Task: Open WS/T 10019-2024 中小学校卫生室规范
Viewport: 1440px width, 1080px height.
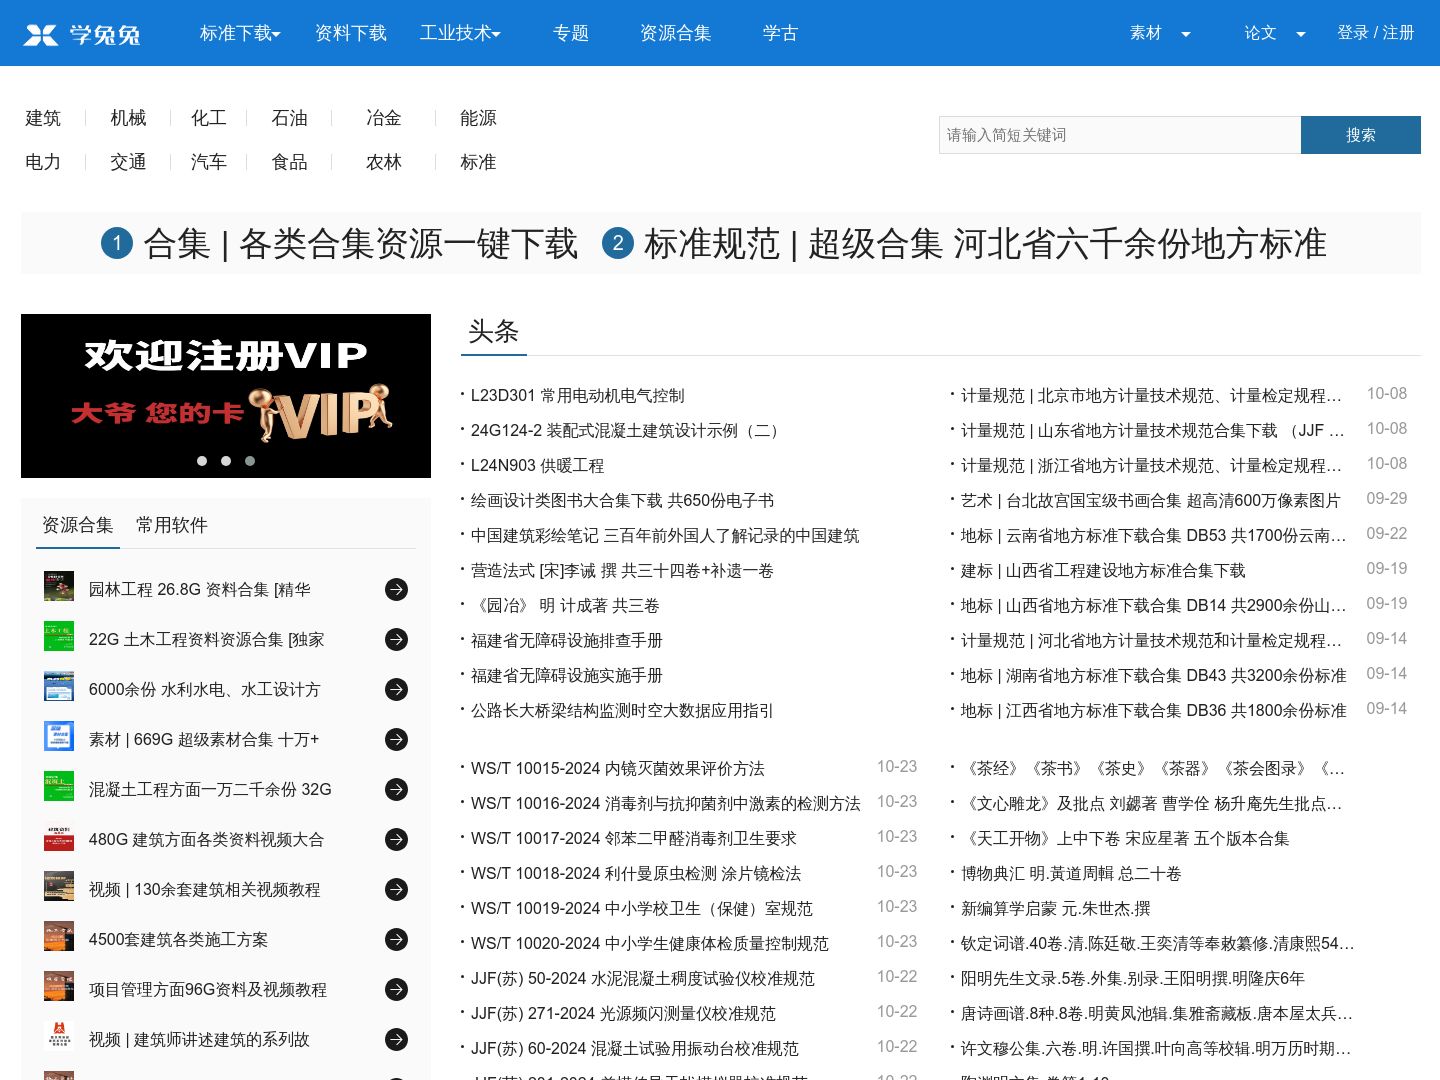Action: pos(642,909)
